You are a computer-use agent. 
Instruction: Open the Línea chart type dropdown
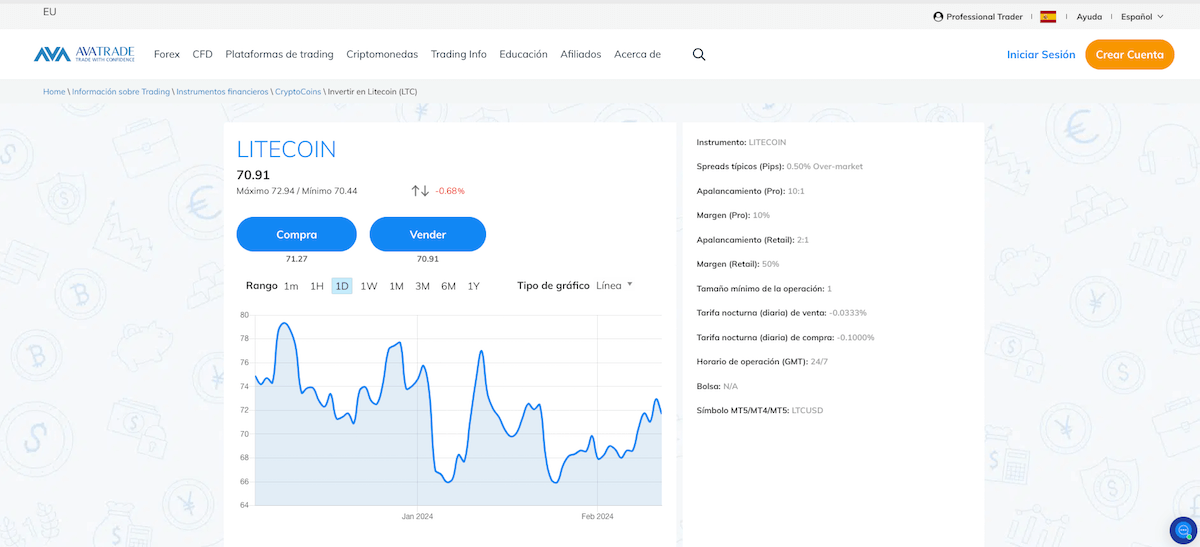coord(614,286)
